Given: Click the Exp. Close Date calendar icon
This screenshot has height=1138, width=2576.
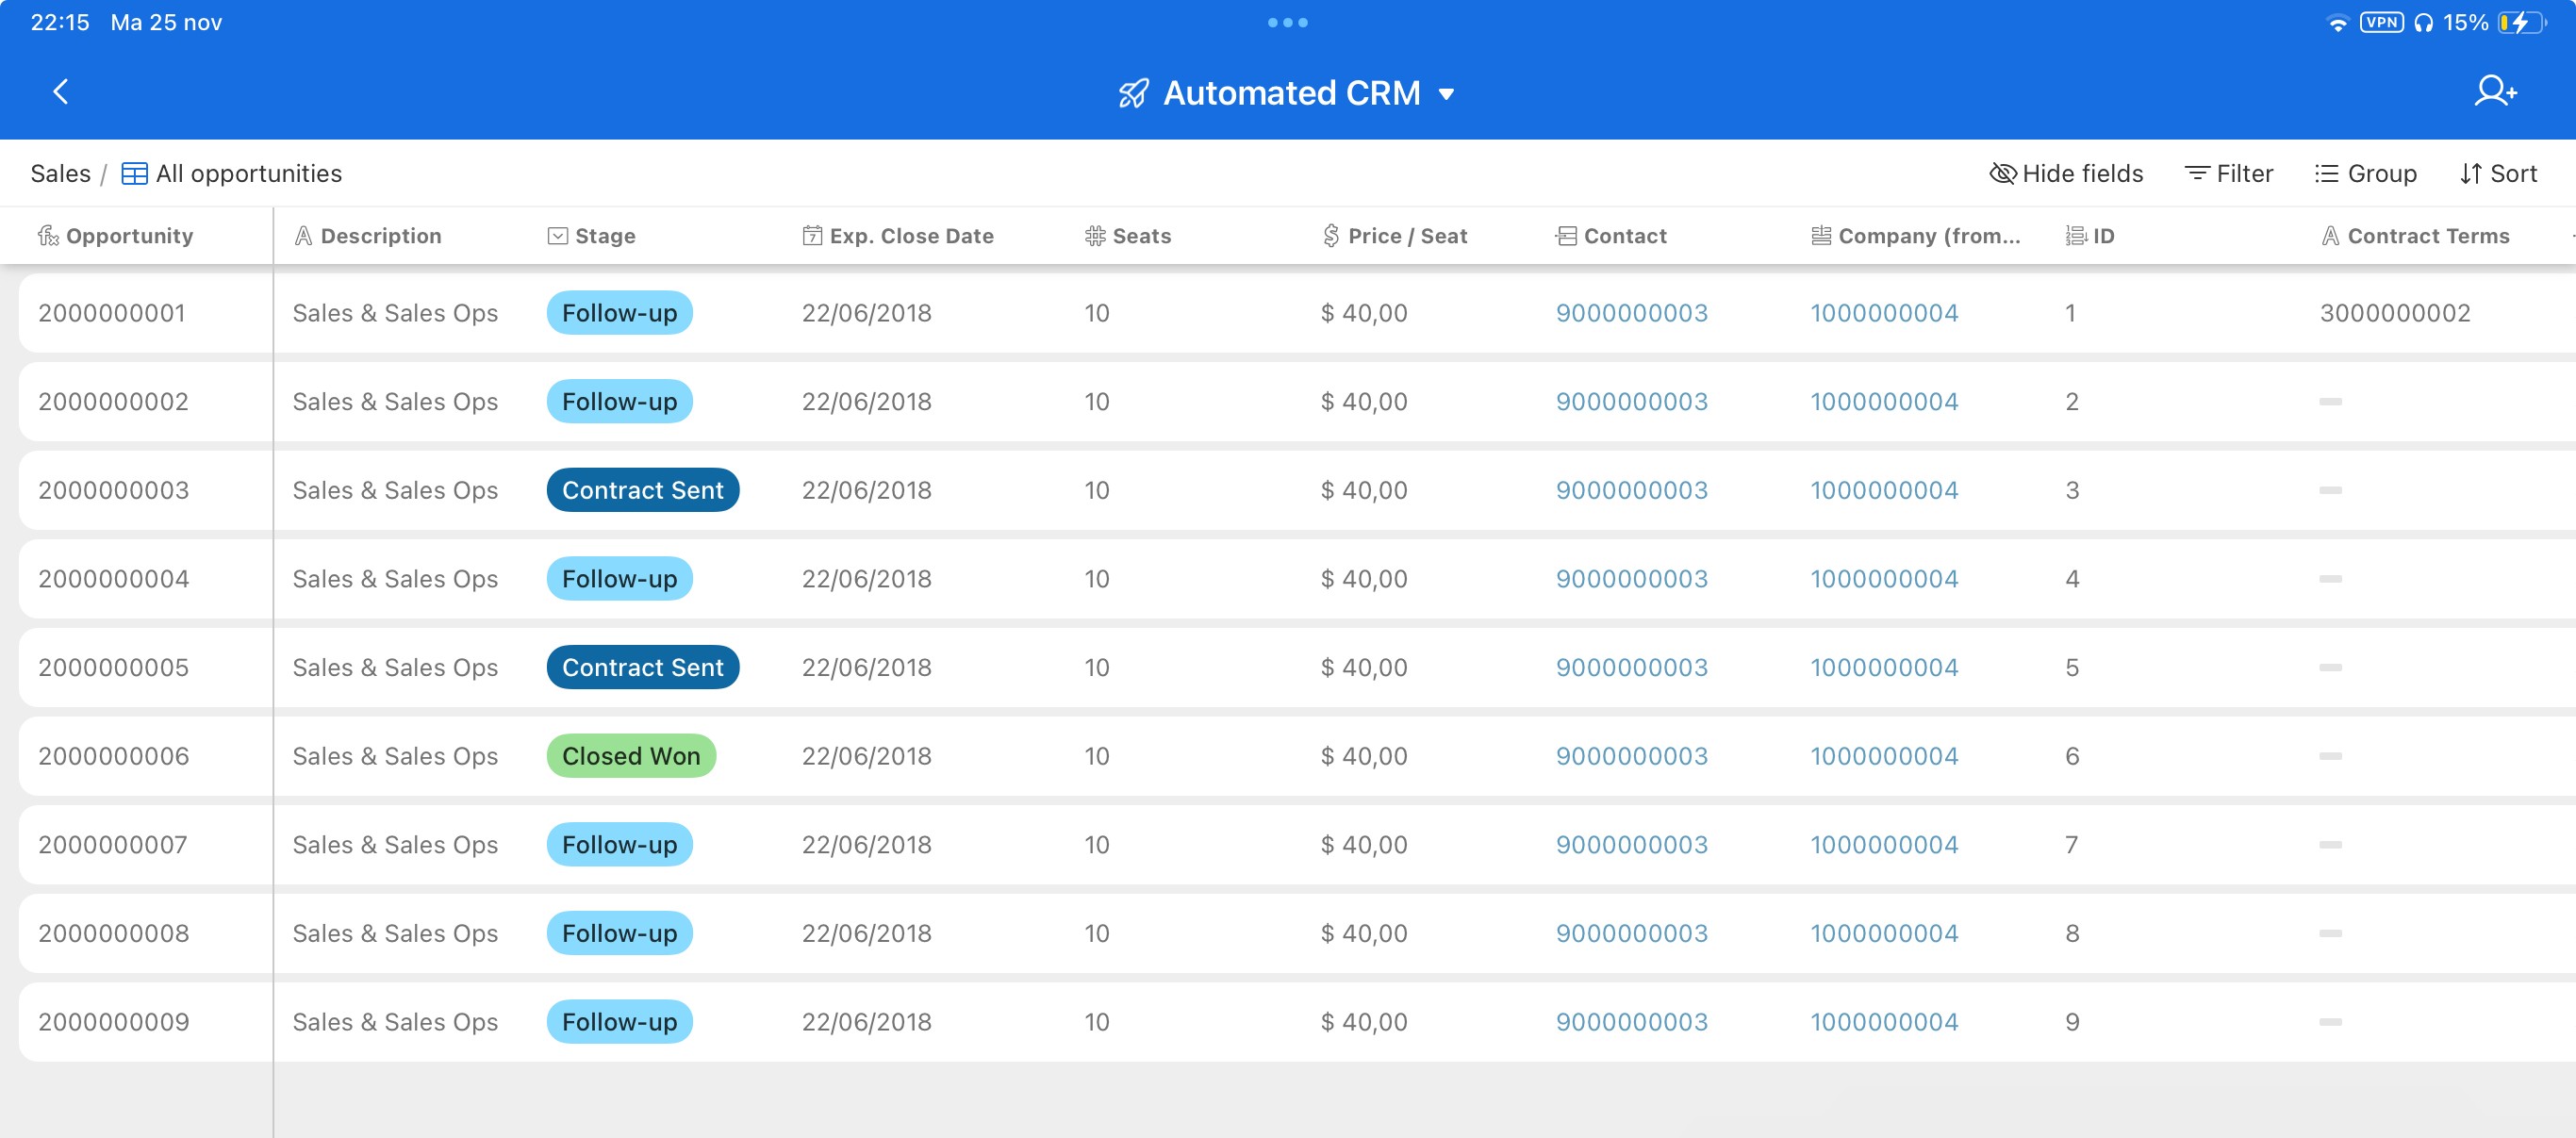Looking at the screenshot, I should pos(812,236).
